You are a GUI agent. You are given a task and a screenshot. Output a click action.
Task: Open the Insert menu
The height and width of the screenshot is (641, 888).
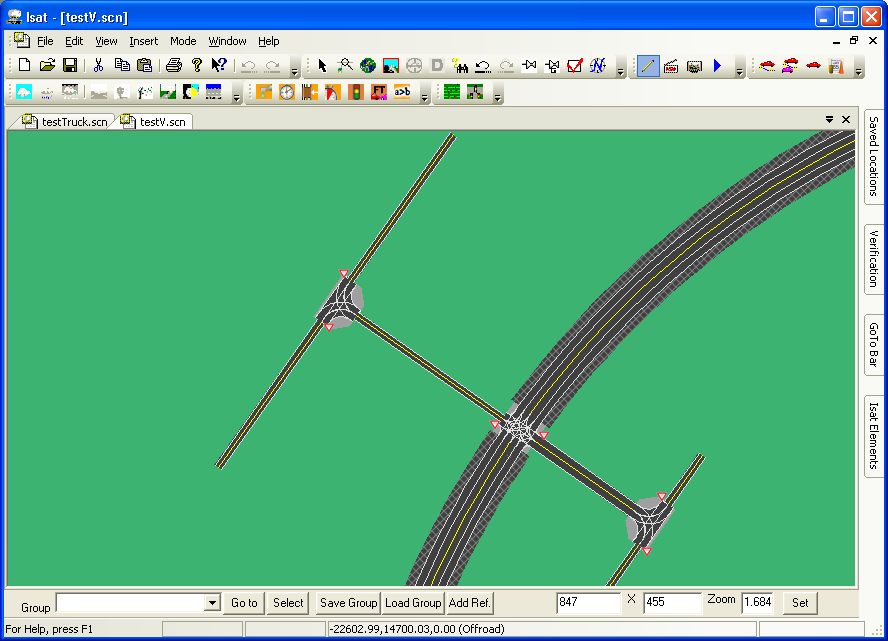coord(143,41)
